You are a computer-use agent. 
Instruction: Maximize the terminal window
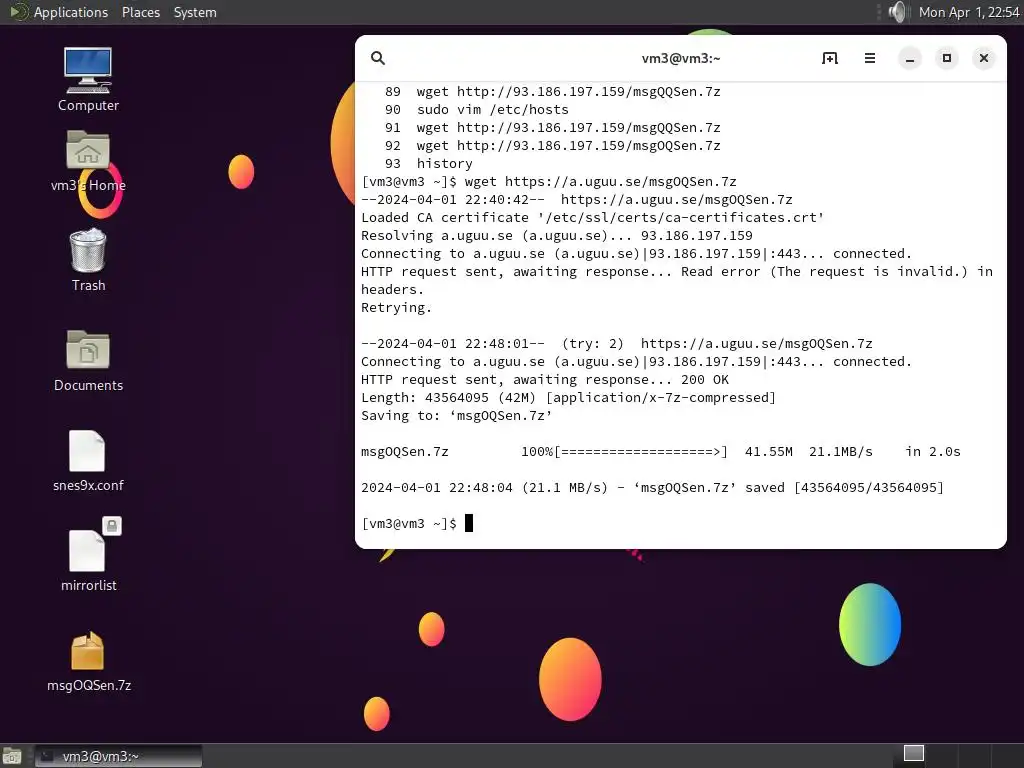[946, 58]
